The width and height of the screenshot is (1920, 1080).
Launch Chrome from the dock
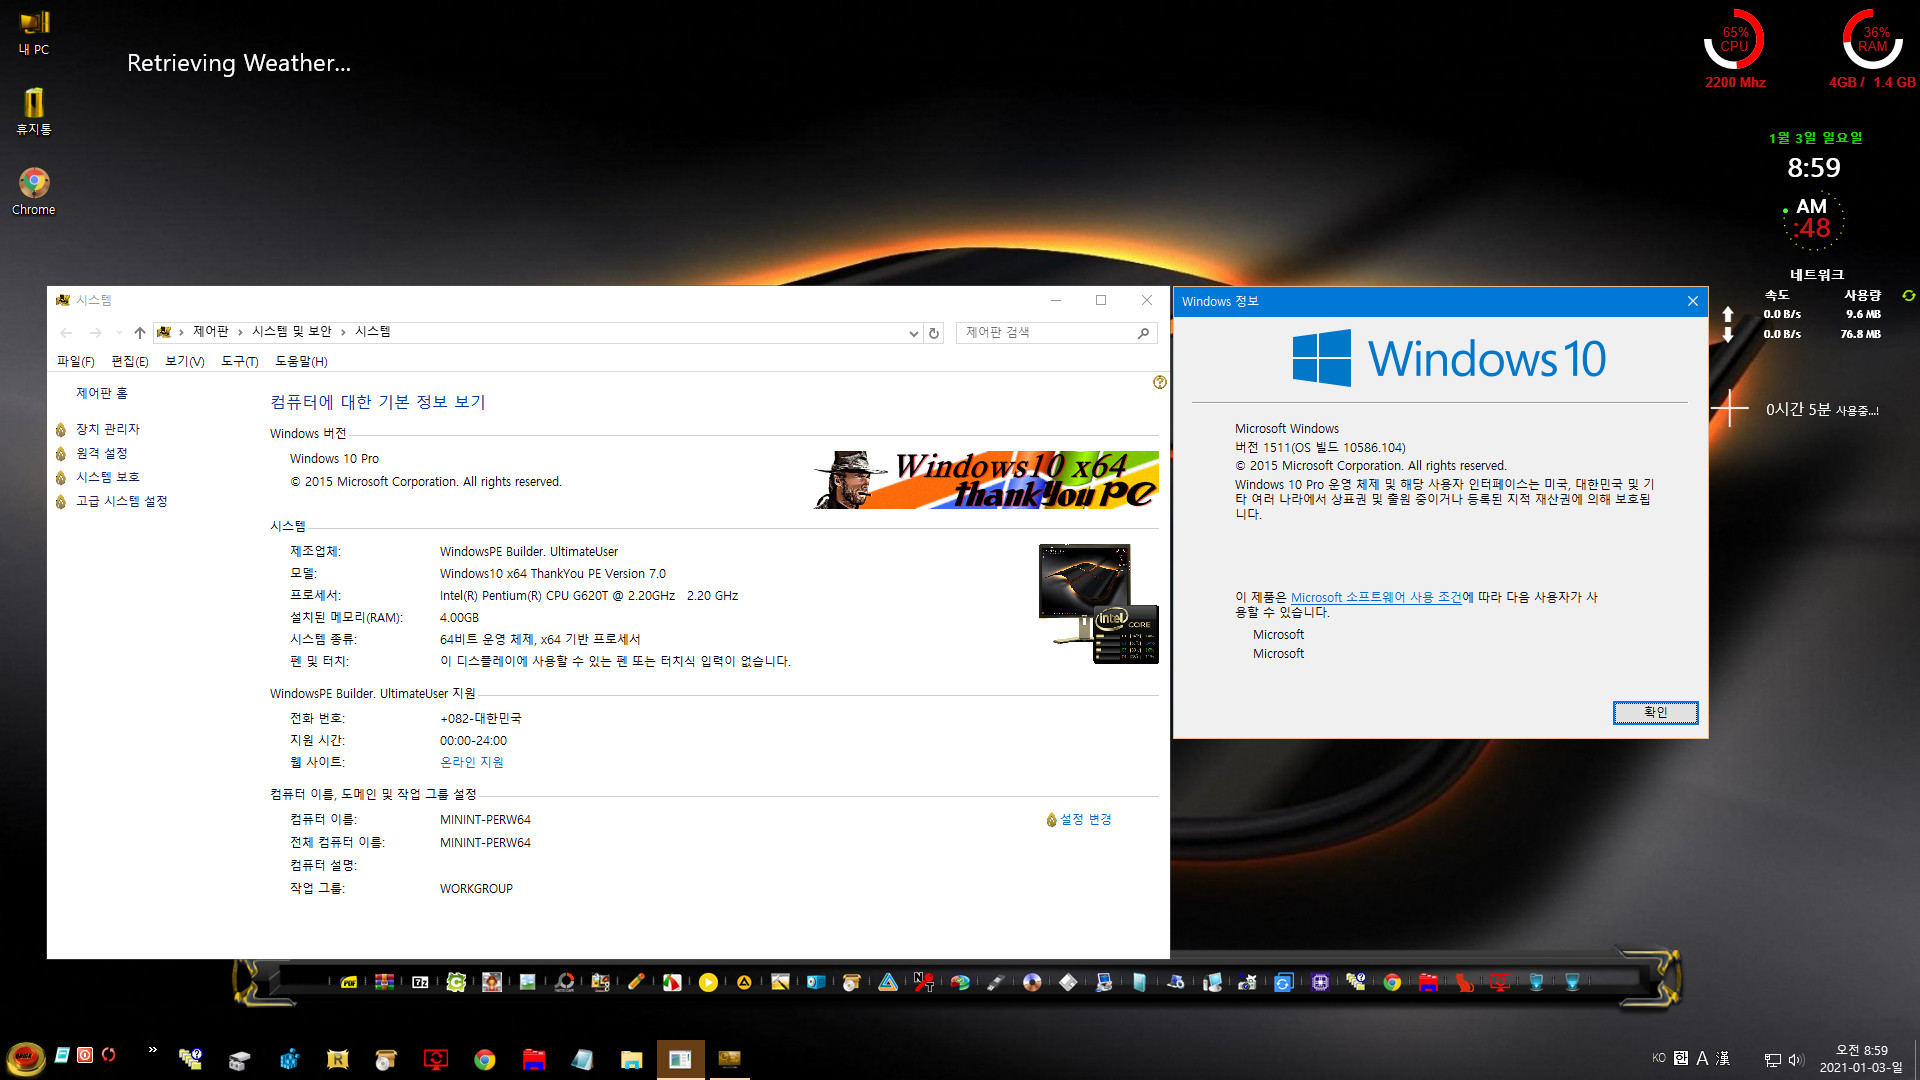point(1392,982)
